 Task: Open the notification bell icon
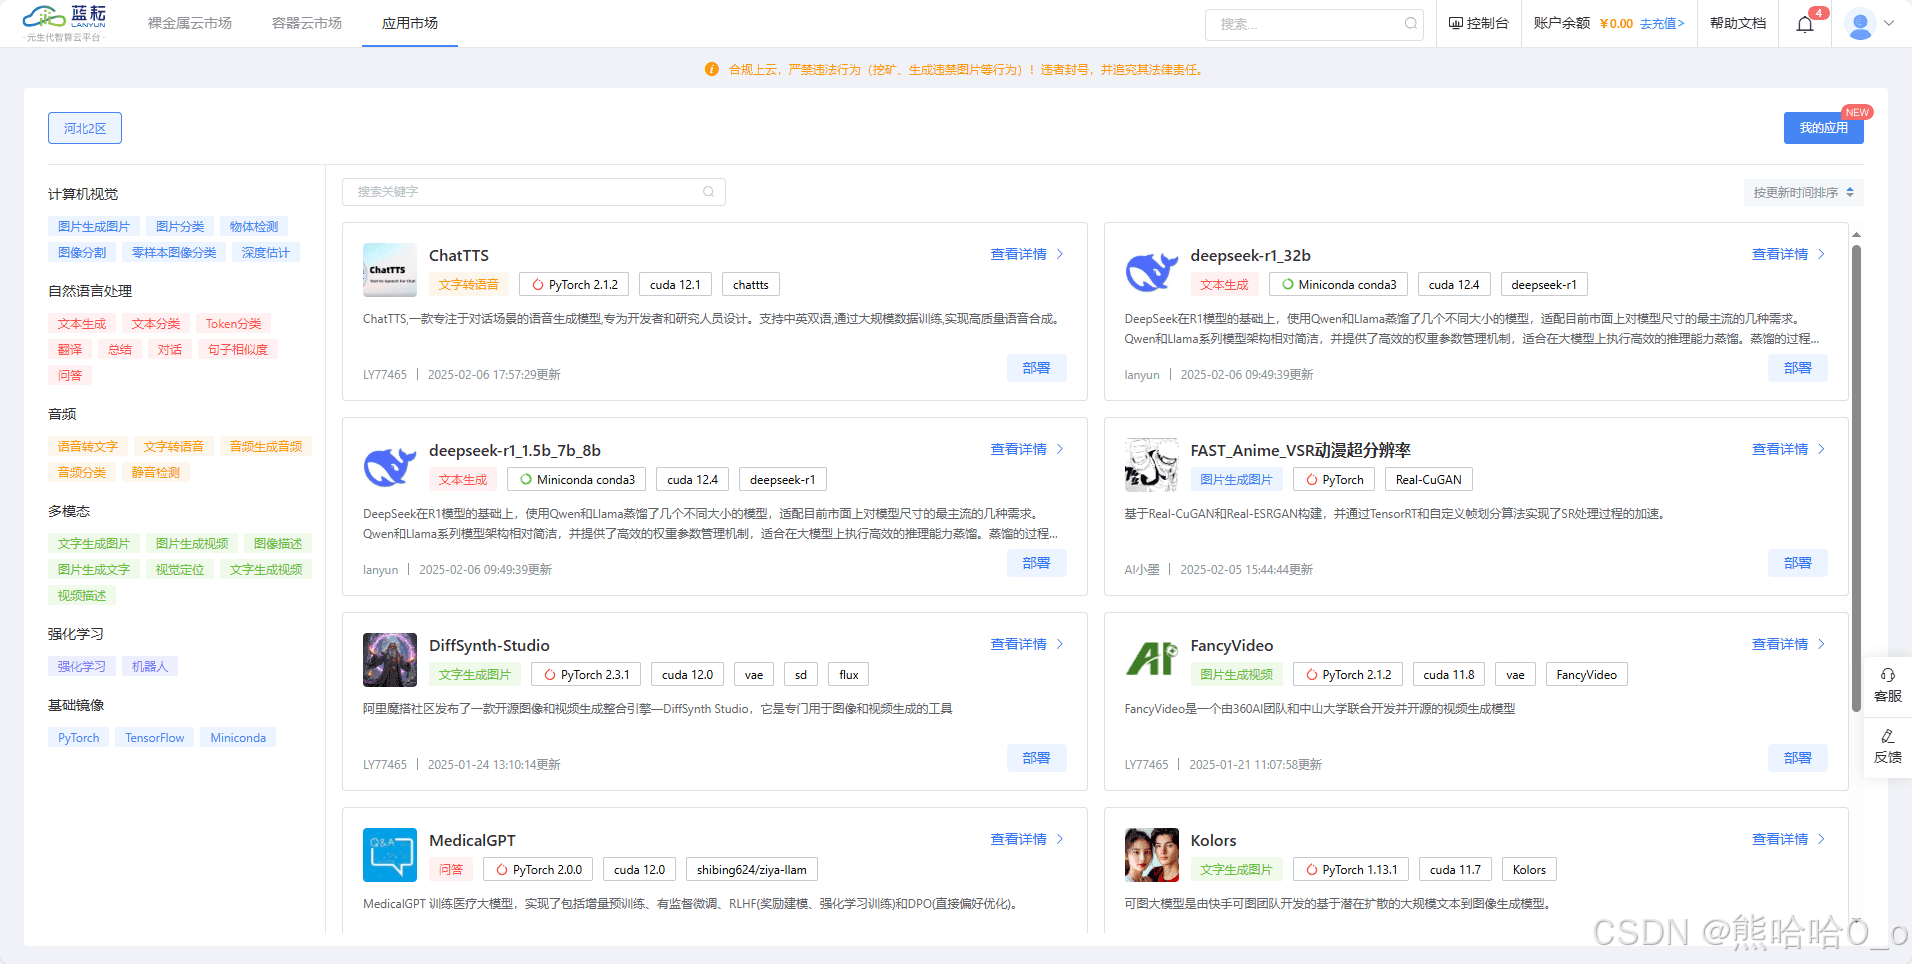pos(1805,24)
